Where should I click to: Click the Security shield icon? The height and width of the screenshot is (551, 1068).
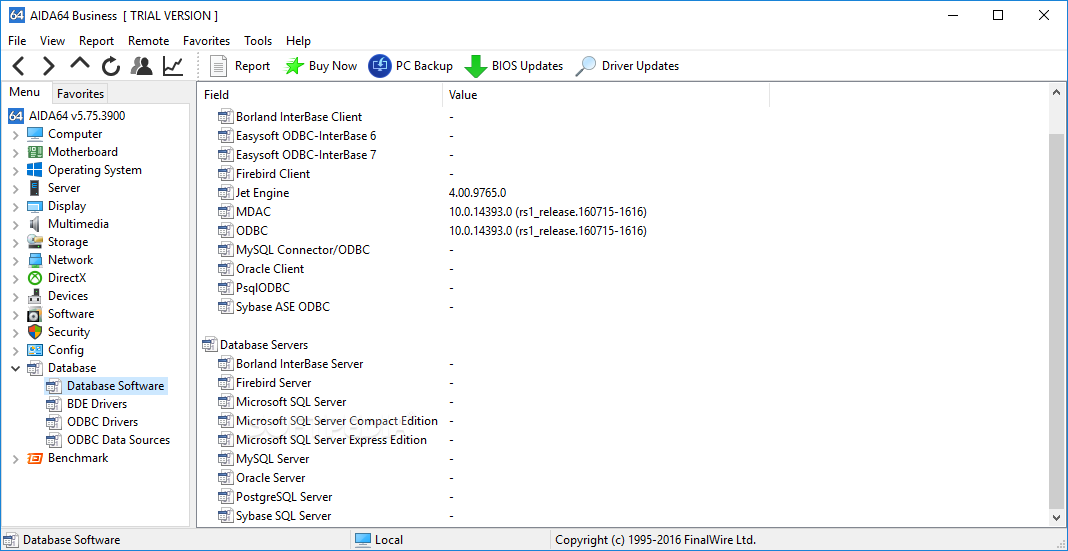(35, 332)
